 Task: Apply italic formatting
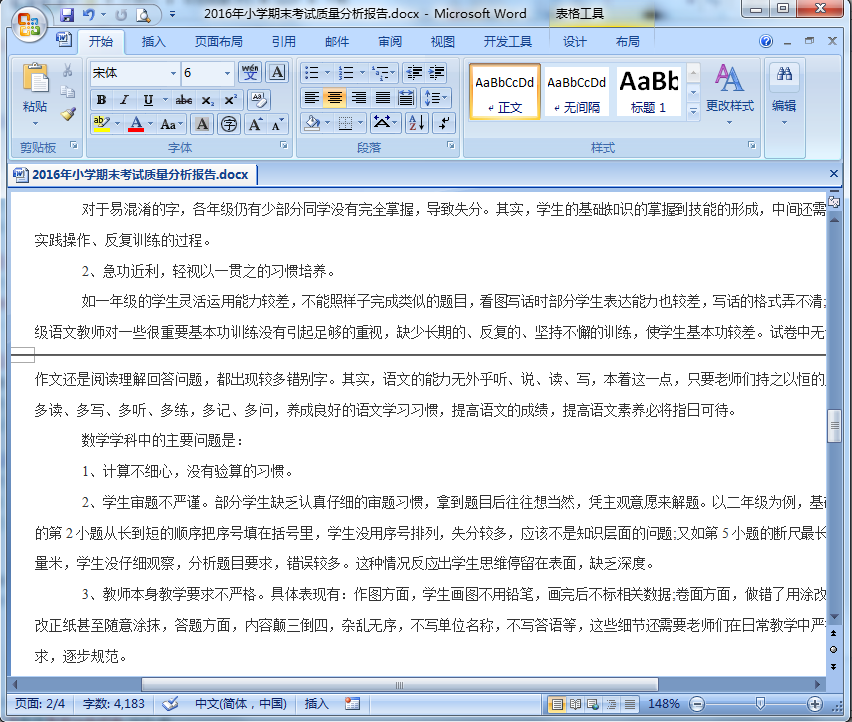tap(124, 99)
